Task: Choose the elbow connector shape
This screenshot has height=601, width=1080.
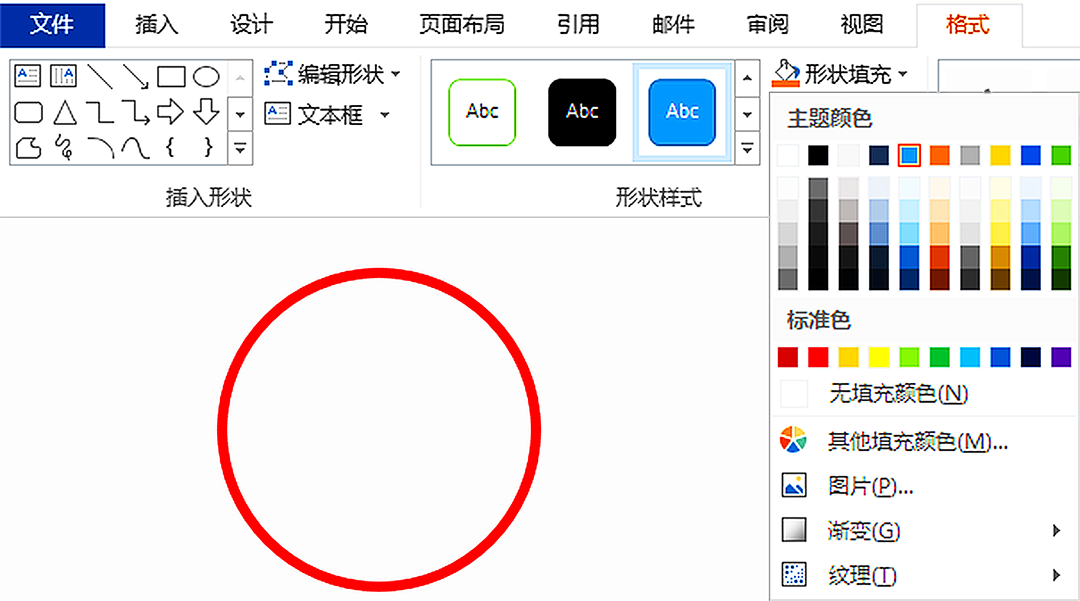Action: click(100, 112)
